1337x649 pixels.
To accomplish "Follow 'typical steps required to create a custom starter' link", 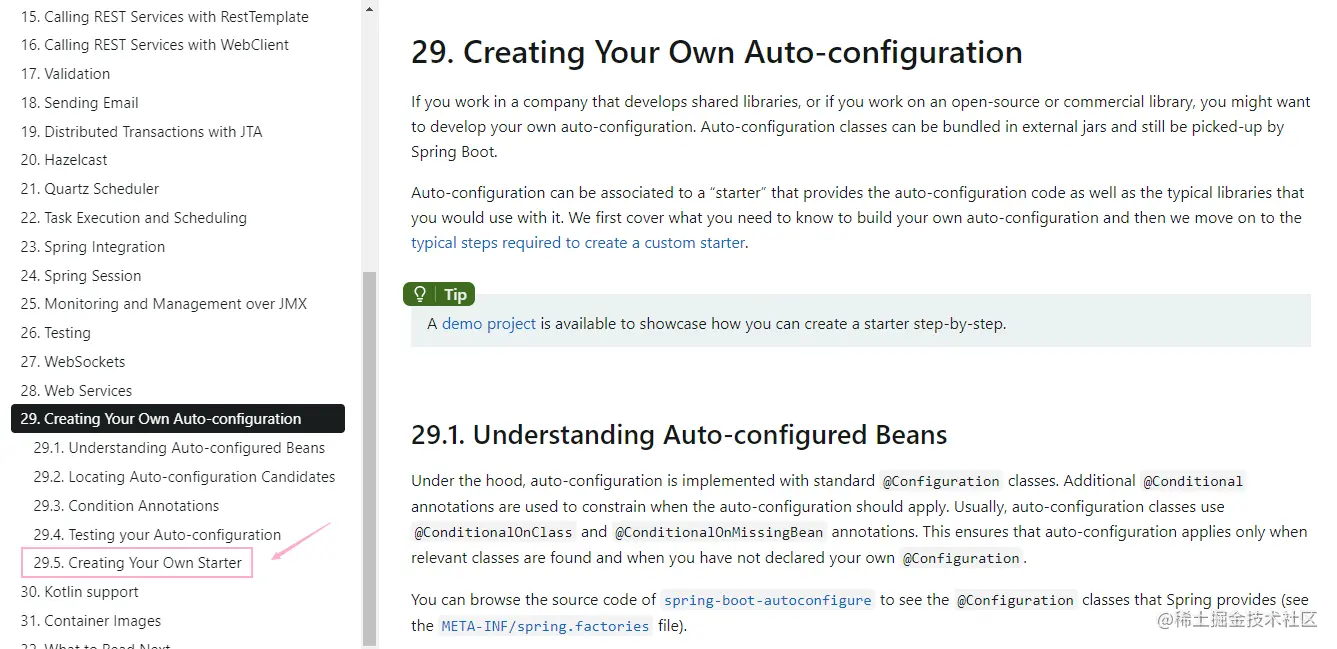I will (x=578, y=243).
